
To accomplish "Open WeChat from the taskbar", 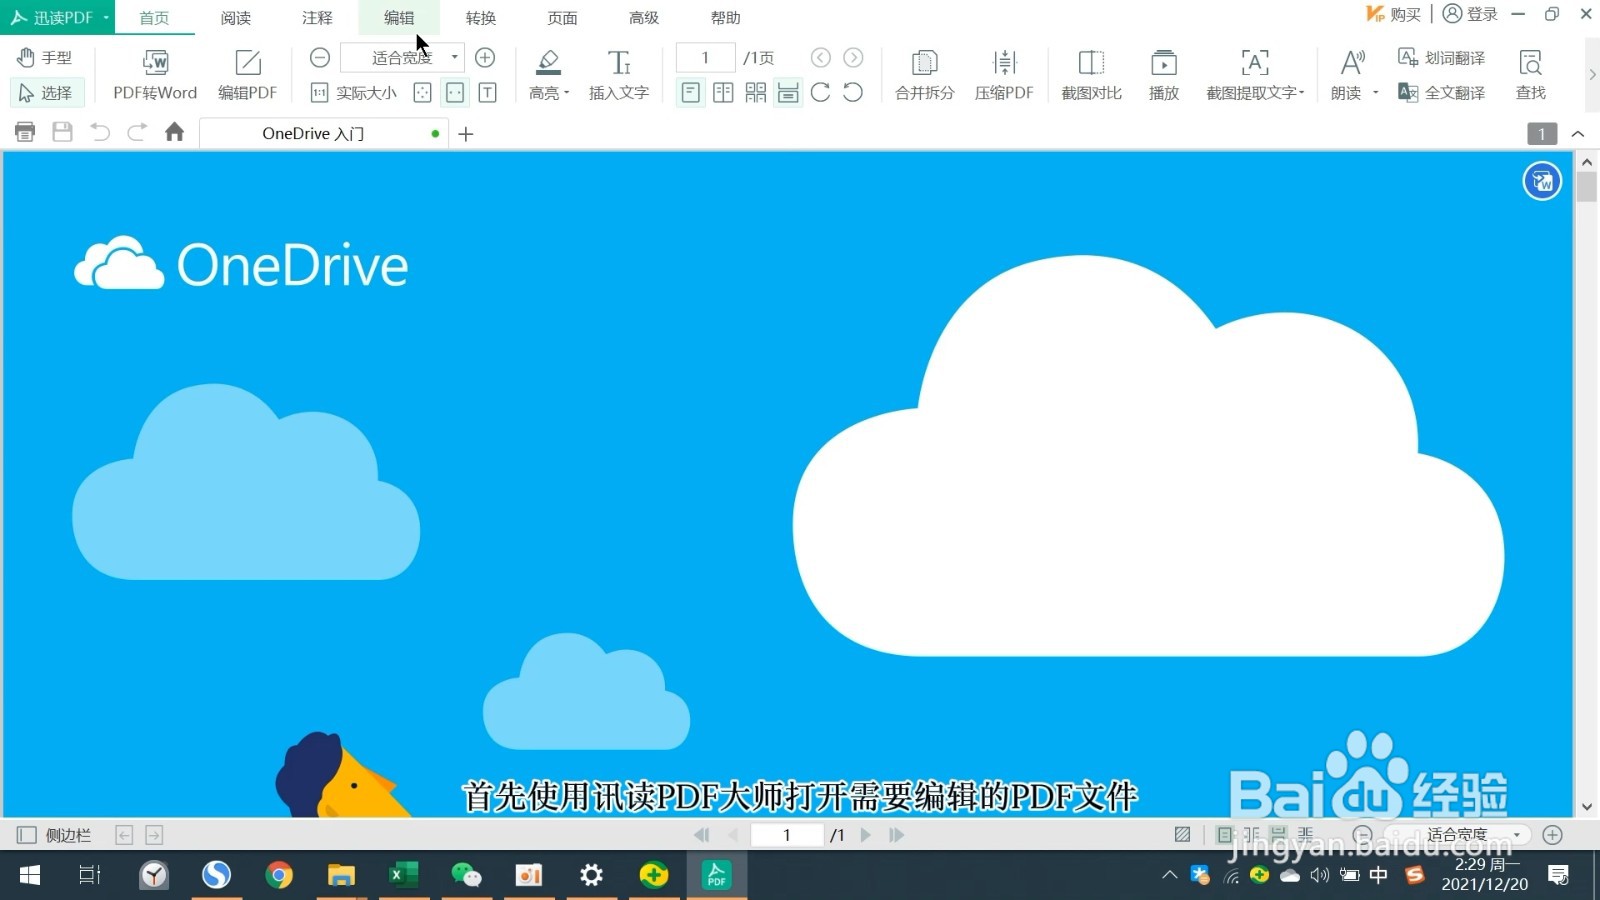I will 466,876.
